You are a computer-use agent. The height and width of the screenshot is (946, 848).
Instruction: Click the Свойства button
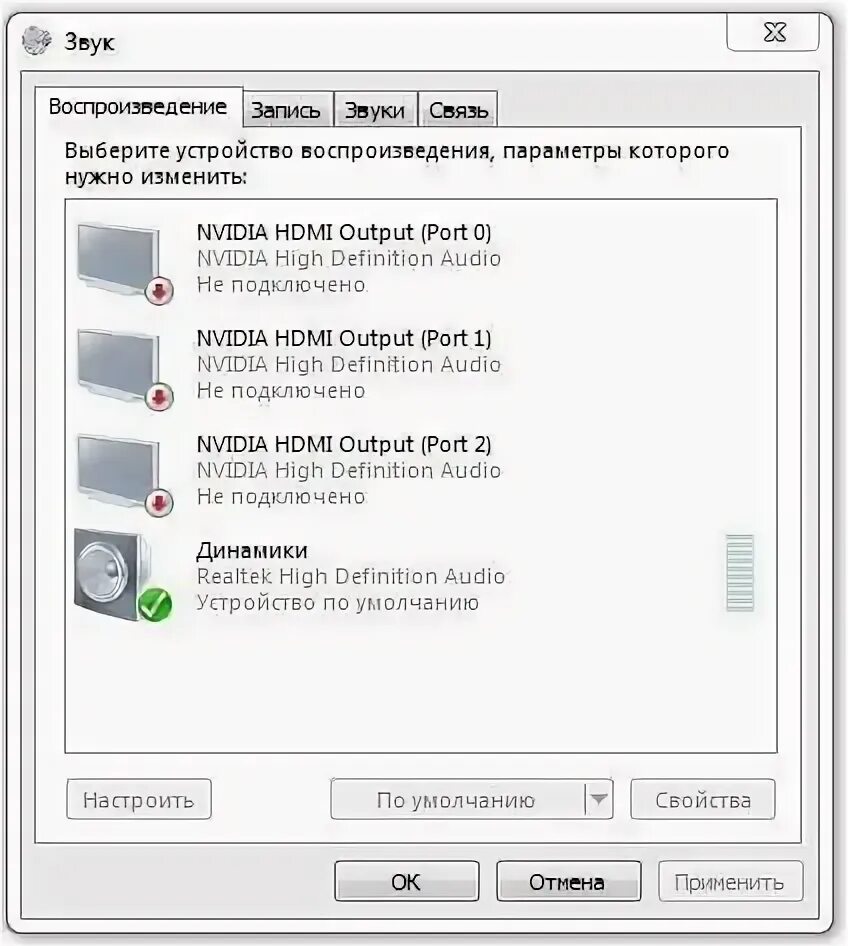pos(703,799)
